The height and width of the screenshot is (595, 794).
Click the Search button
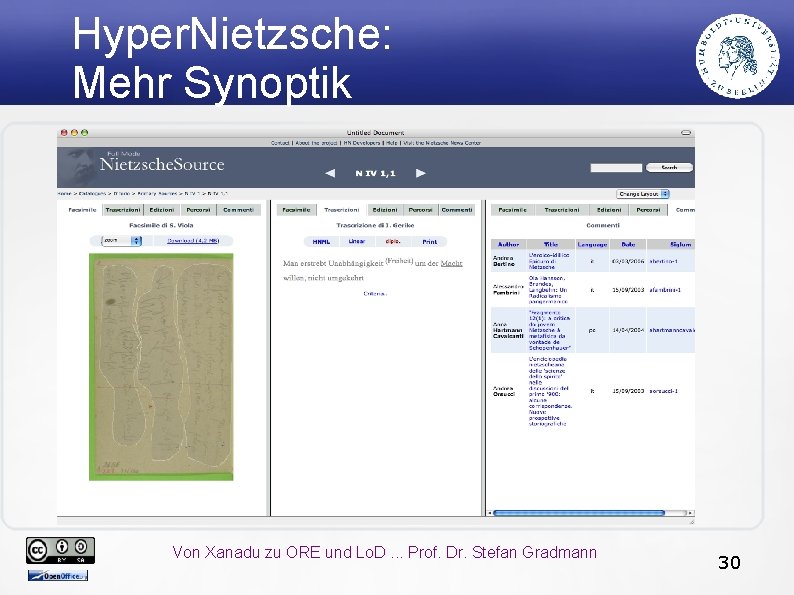coord(669,168)
